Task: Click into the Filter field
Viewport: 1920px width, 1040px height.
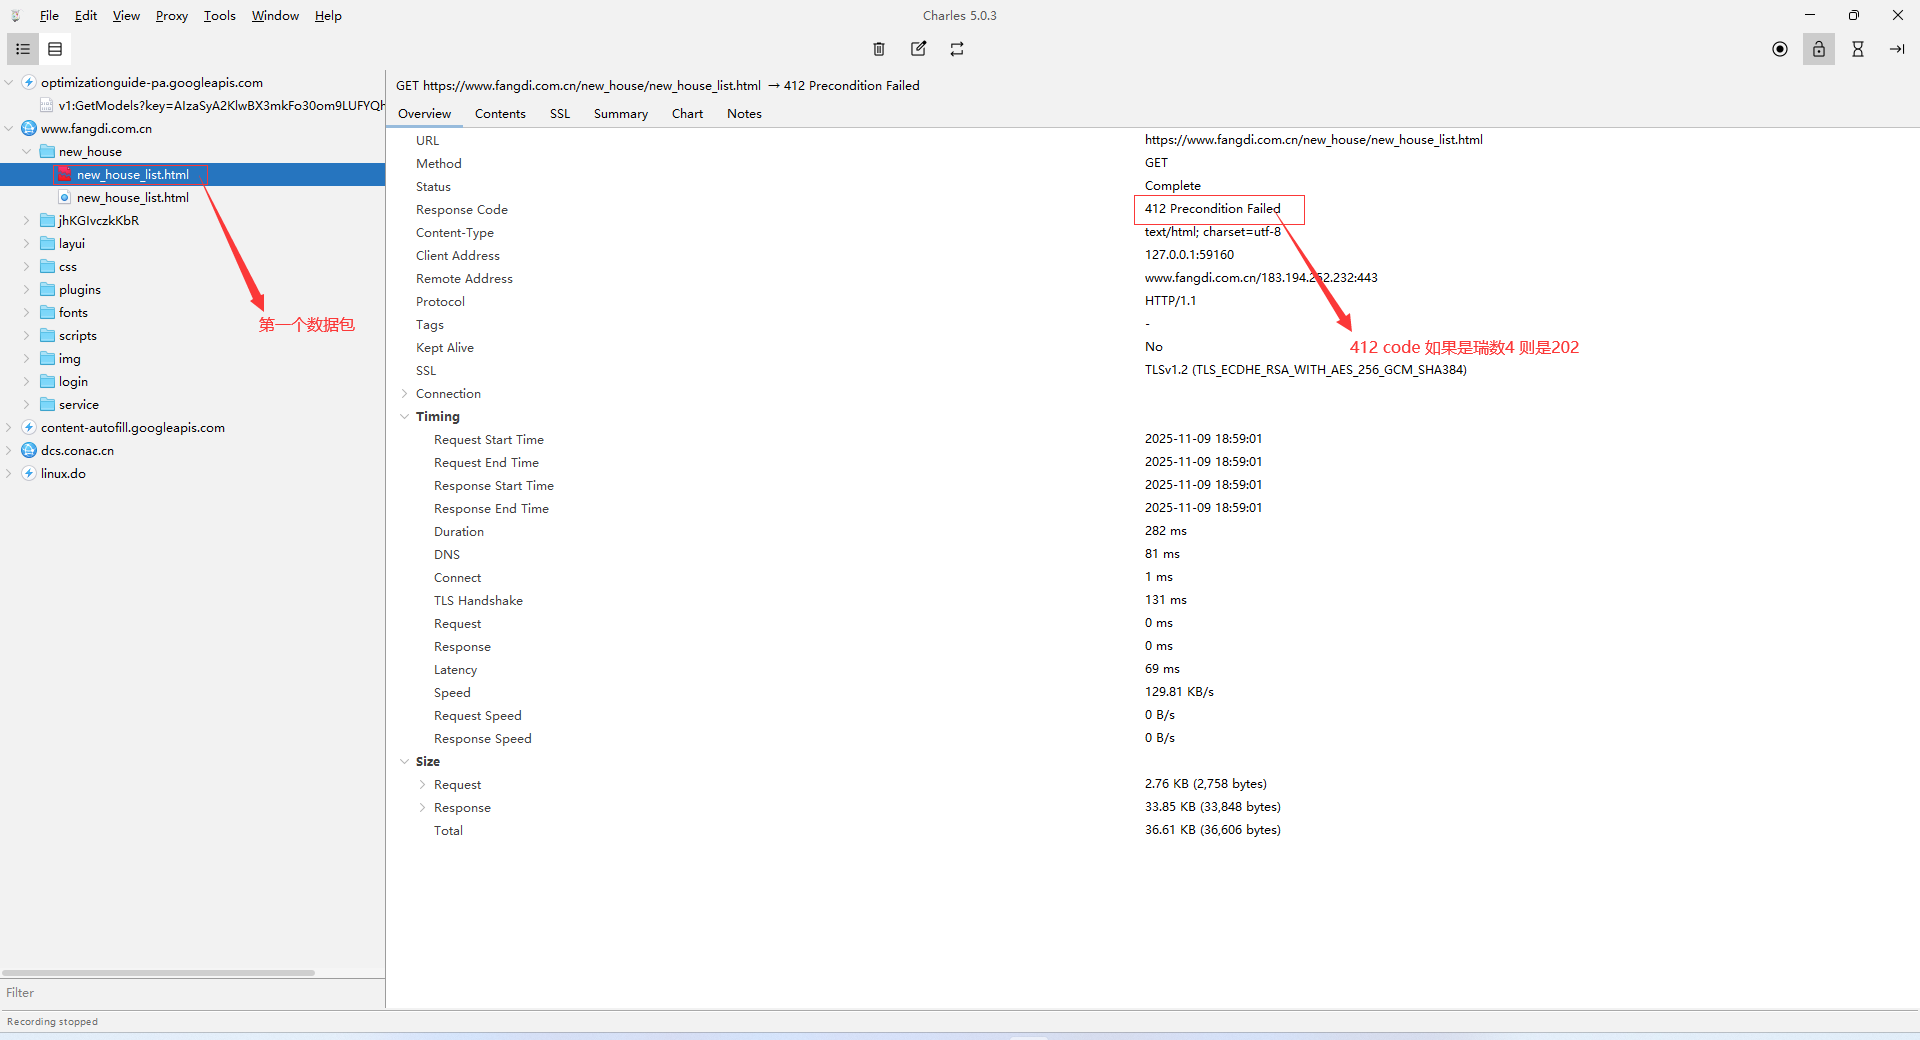Action: point(192,993)
